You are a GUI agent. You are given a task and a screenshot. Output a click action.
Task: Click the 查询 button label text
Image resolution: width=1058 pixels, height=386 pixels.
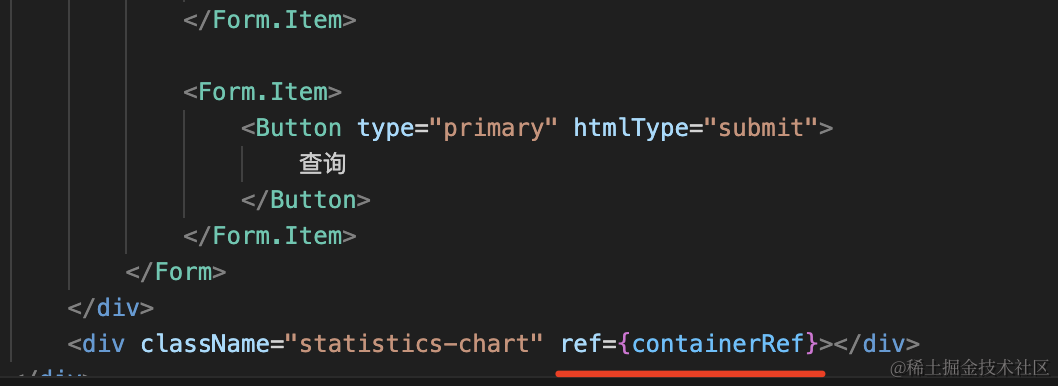323,164
